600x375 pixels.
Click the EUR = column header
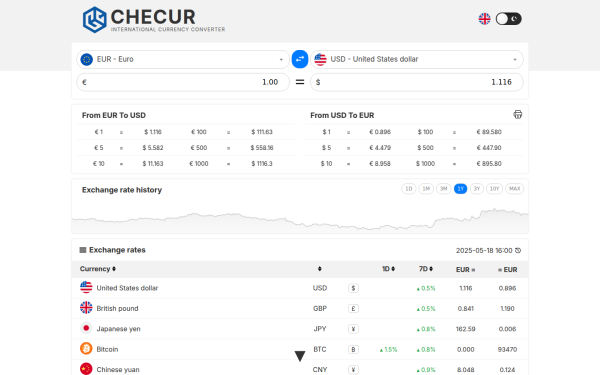pos(465,270)
